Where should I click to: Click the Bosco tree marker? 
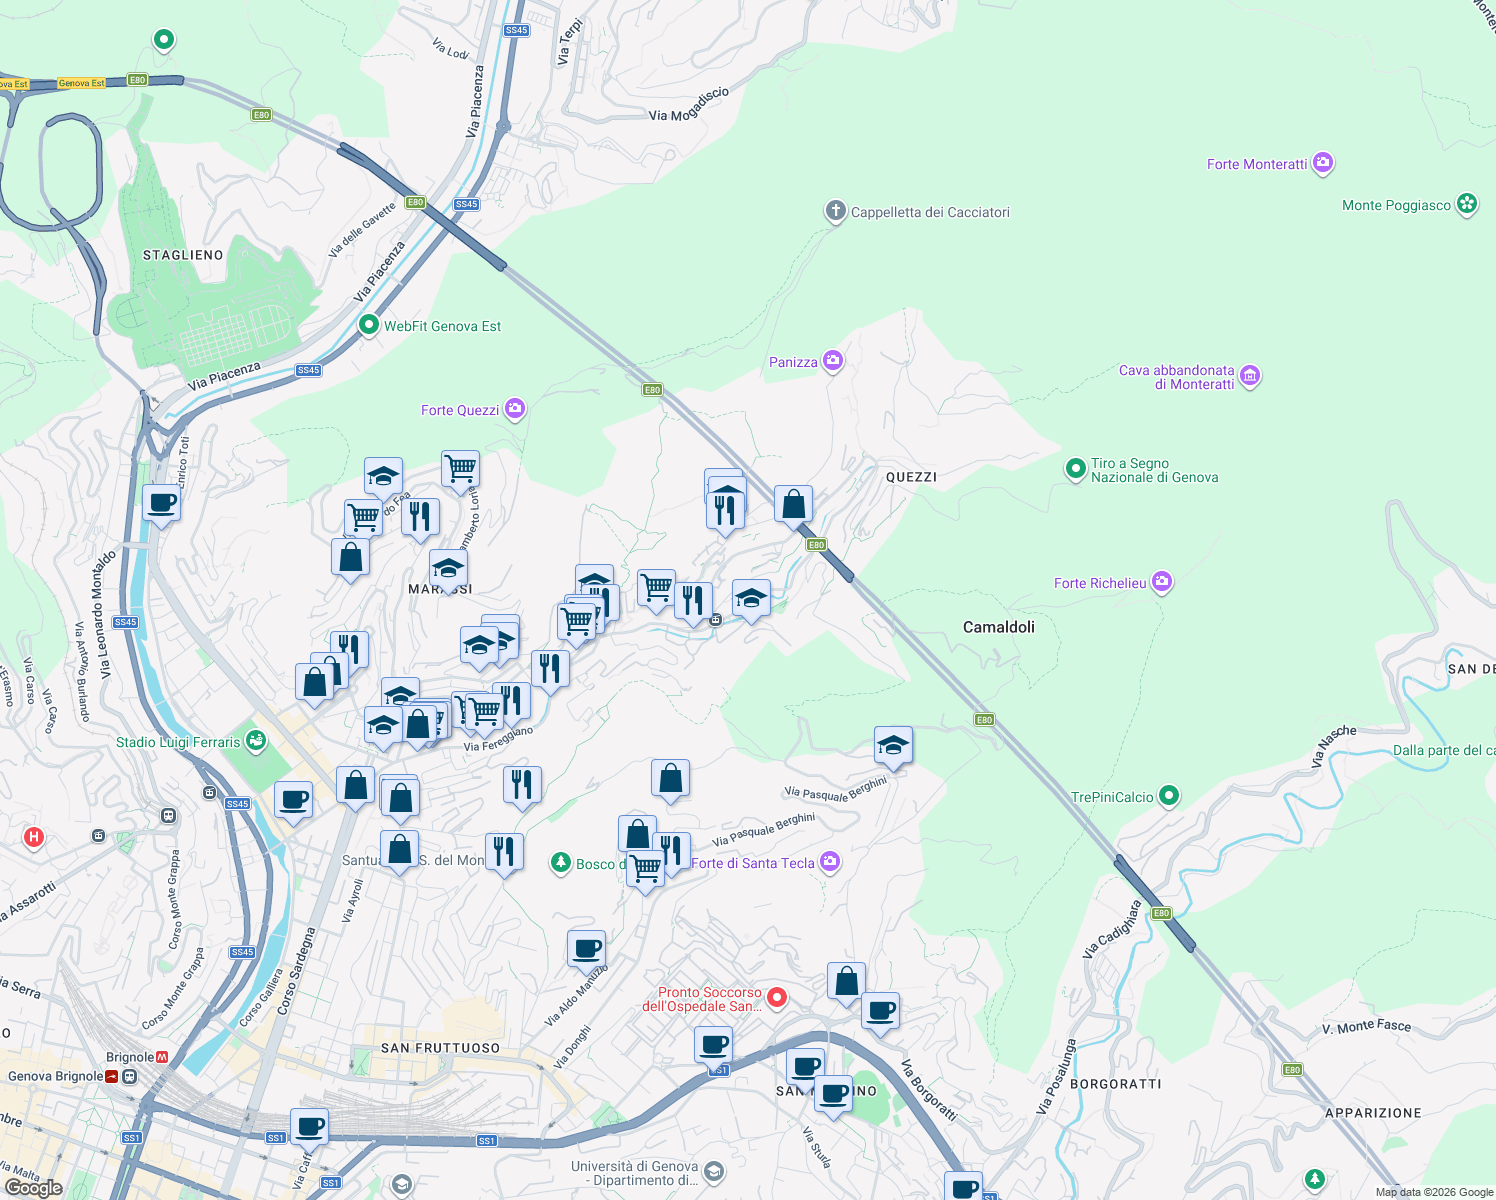click(562, 862)
